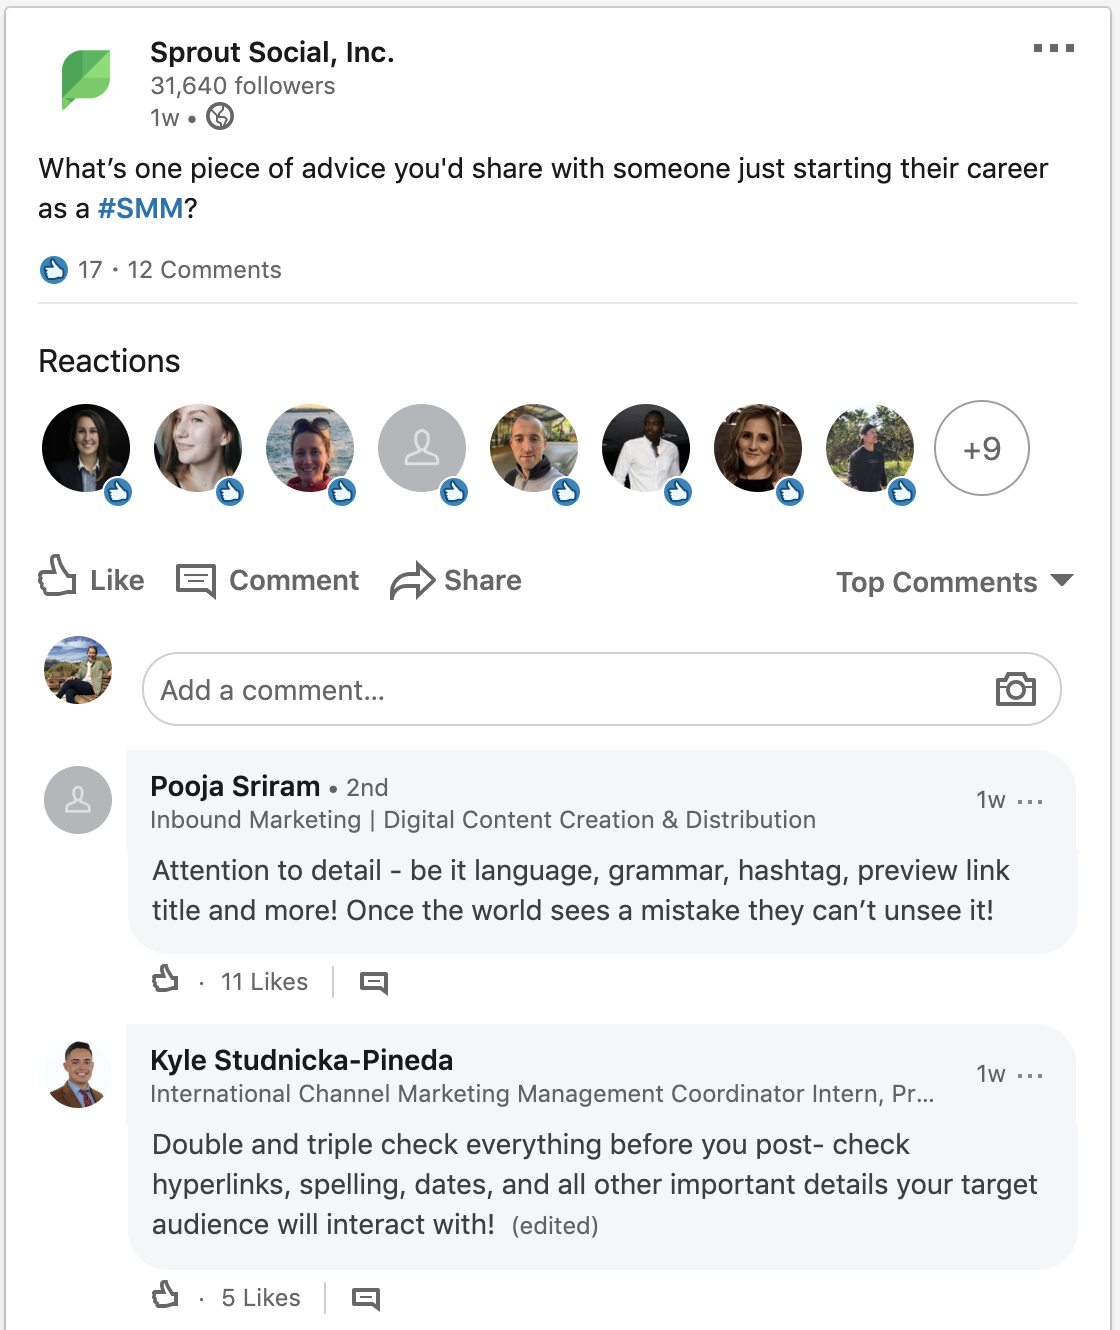Image resolution: width=1120 pixels, height=1330 pixels.
Task: Like Pooja Sriram's comment with thumbs-up icon
Action: 165,979
